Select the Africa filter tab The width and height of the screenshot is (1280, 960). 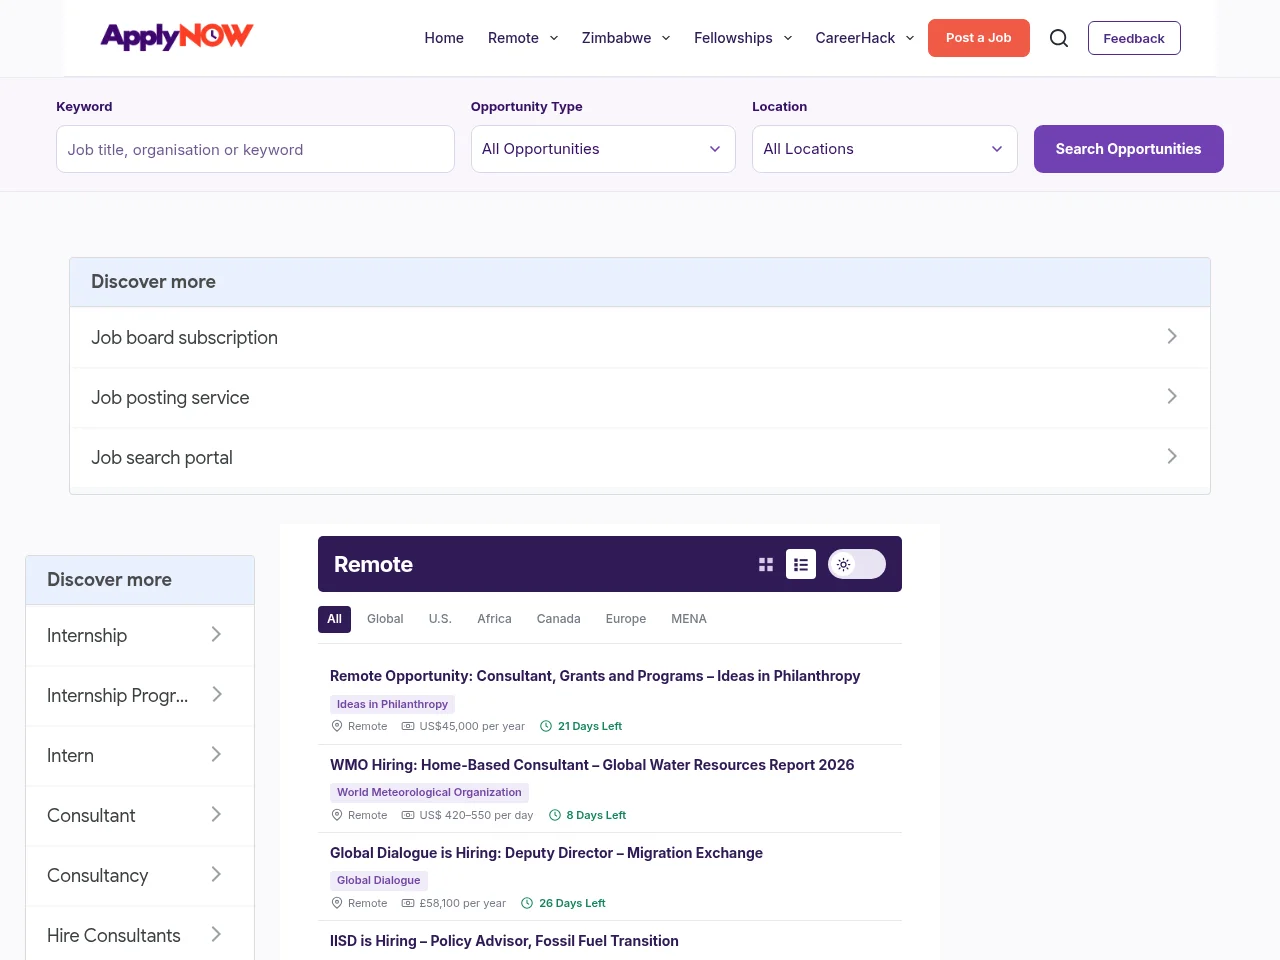tap(494, 619)
